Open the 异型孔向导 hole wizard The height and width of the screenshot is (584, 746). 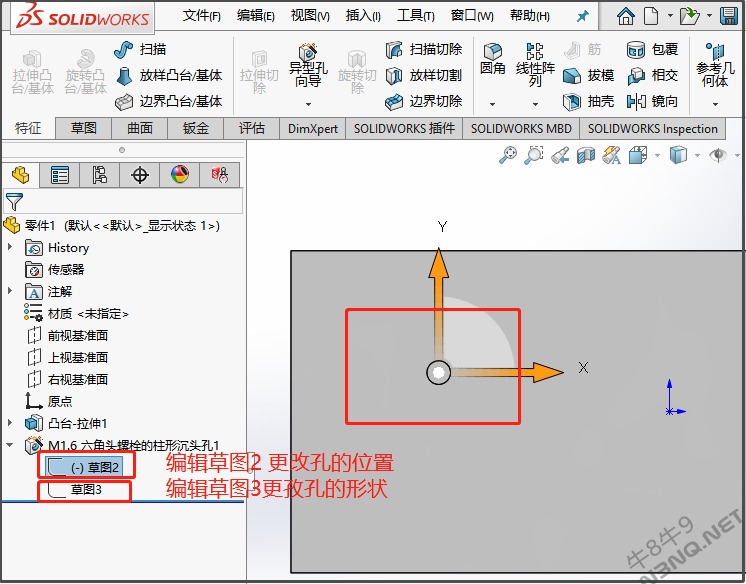coord(308,66)
